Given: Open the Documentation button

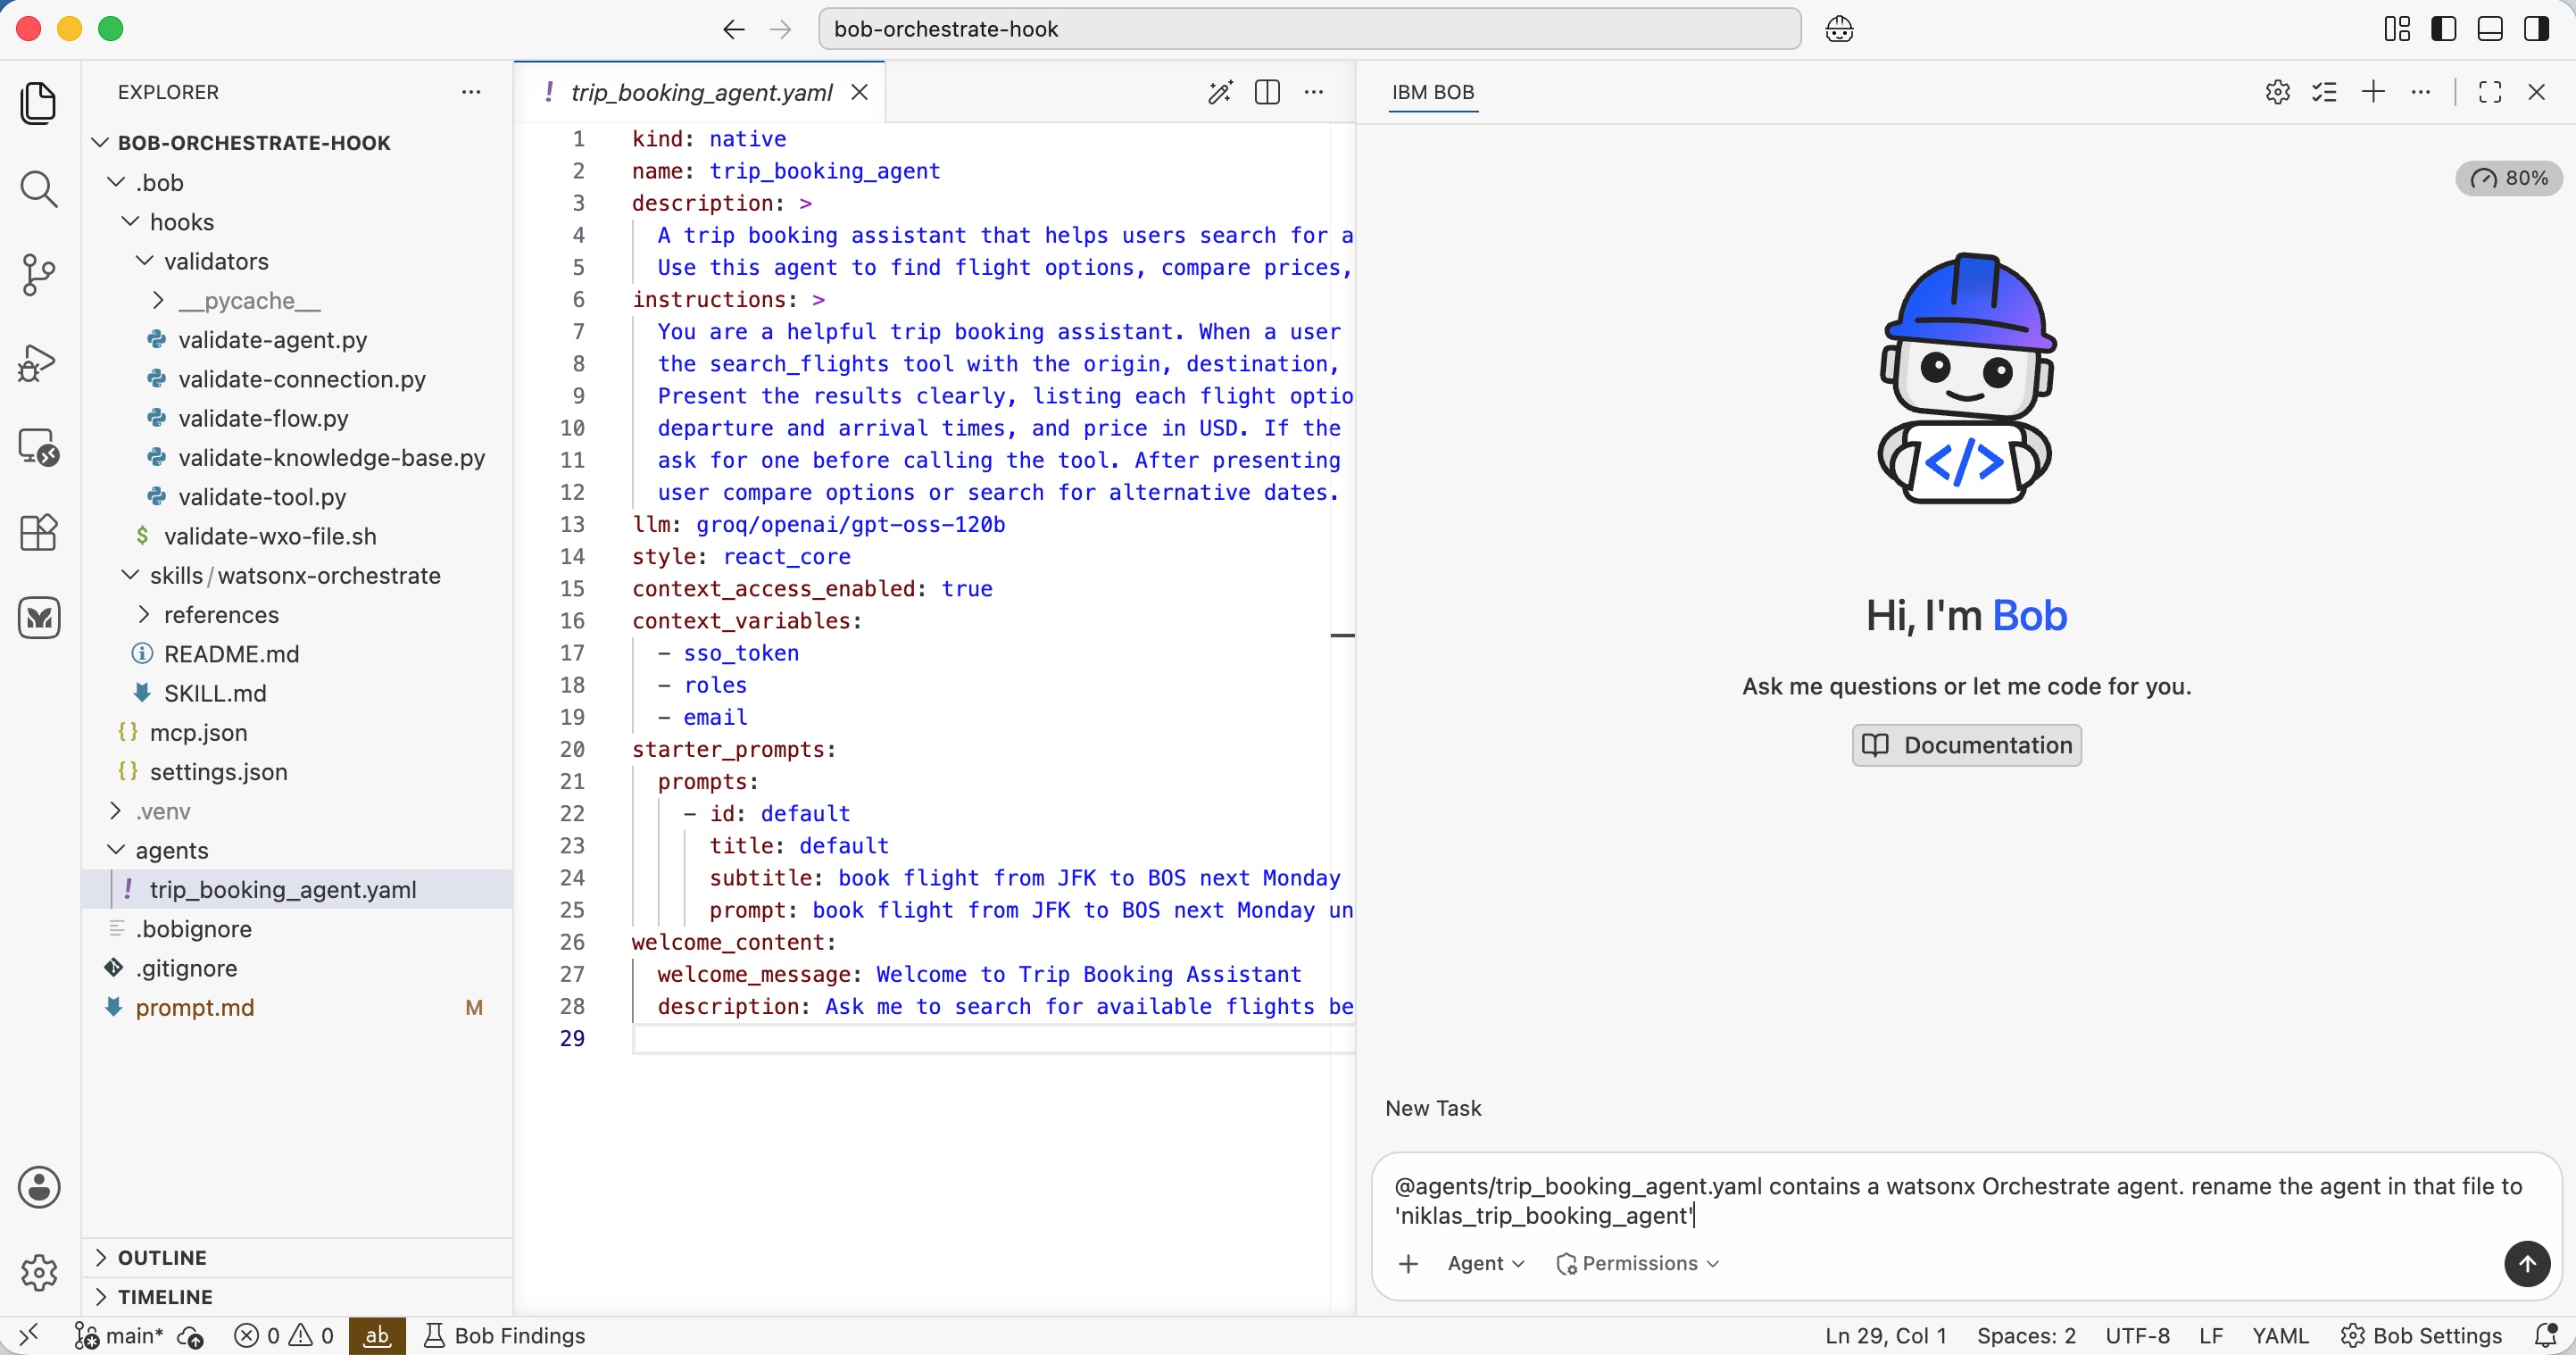Looking at the screenshot, I should click(x=1966, y=745).
